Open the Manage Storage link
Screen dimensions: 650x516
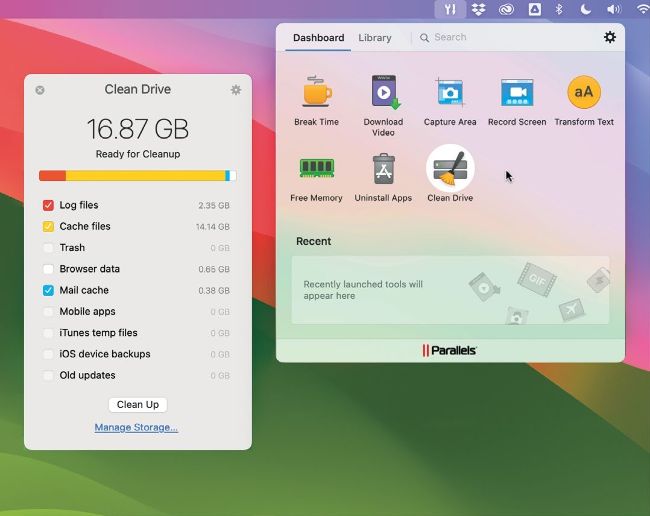136,427
